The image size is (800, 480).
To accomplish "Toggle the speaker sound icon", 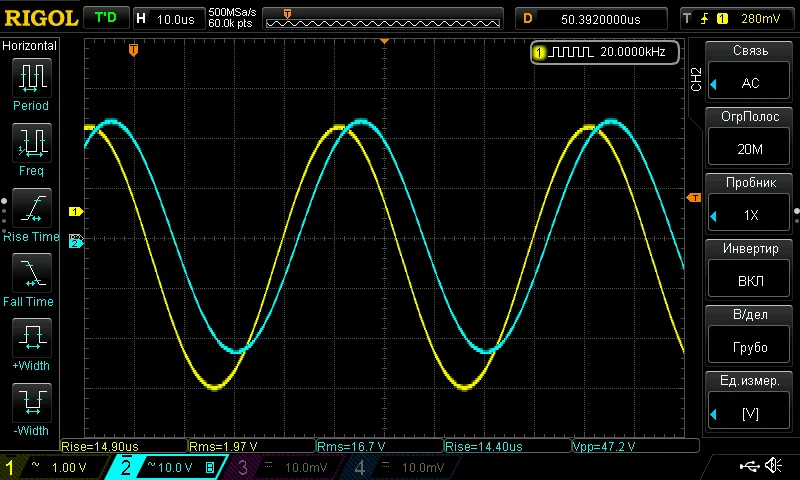I will [774, 465].
